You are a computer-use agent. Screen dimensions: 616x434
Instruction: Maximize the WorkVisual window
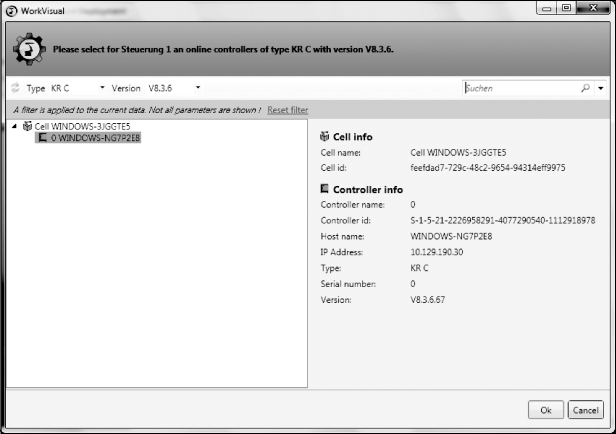[x=566, y=8]
